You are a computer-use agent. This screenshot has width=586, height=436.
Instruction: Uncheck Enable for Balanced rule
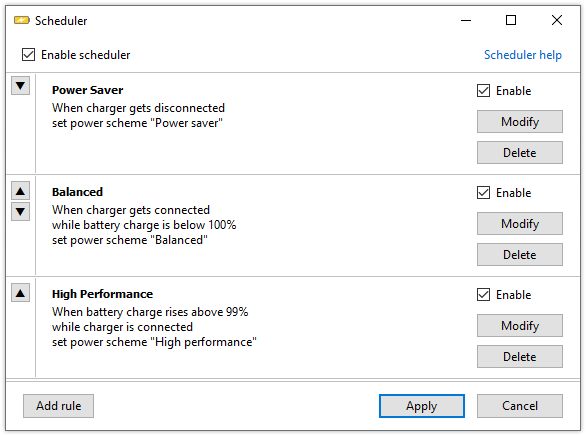click(483, 192)
